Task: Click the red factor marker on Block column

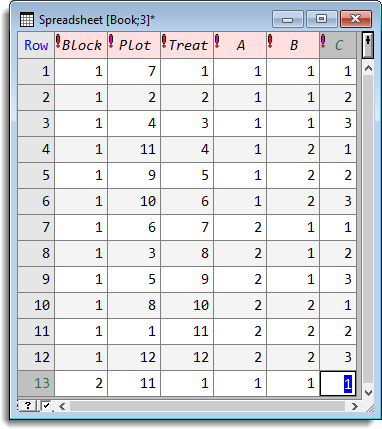Action: coord(58,41)
